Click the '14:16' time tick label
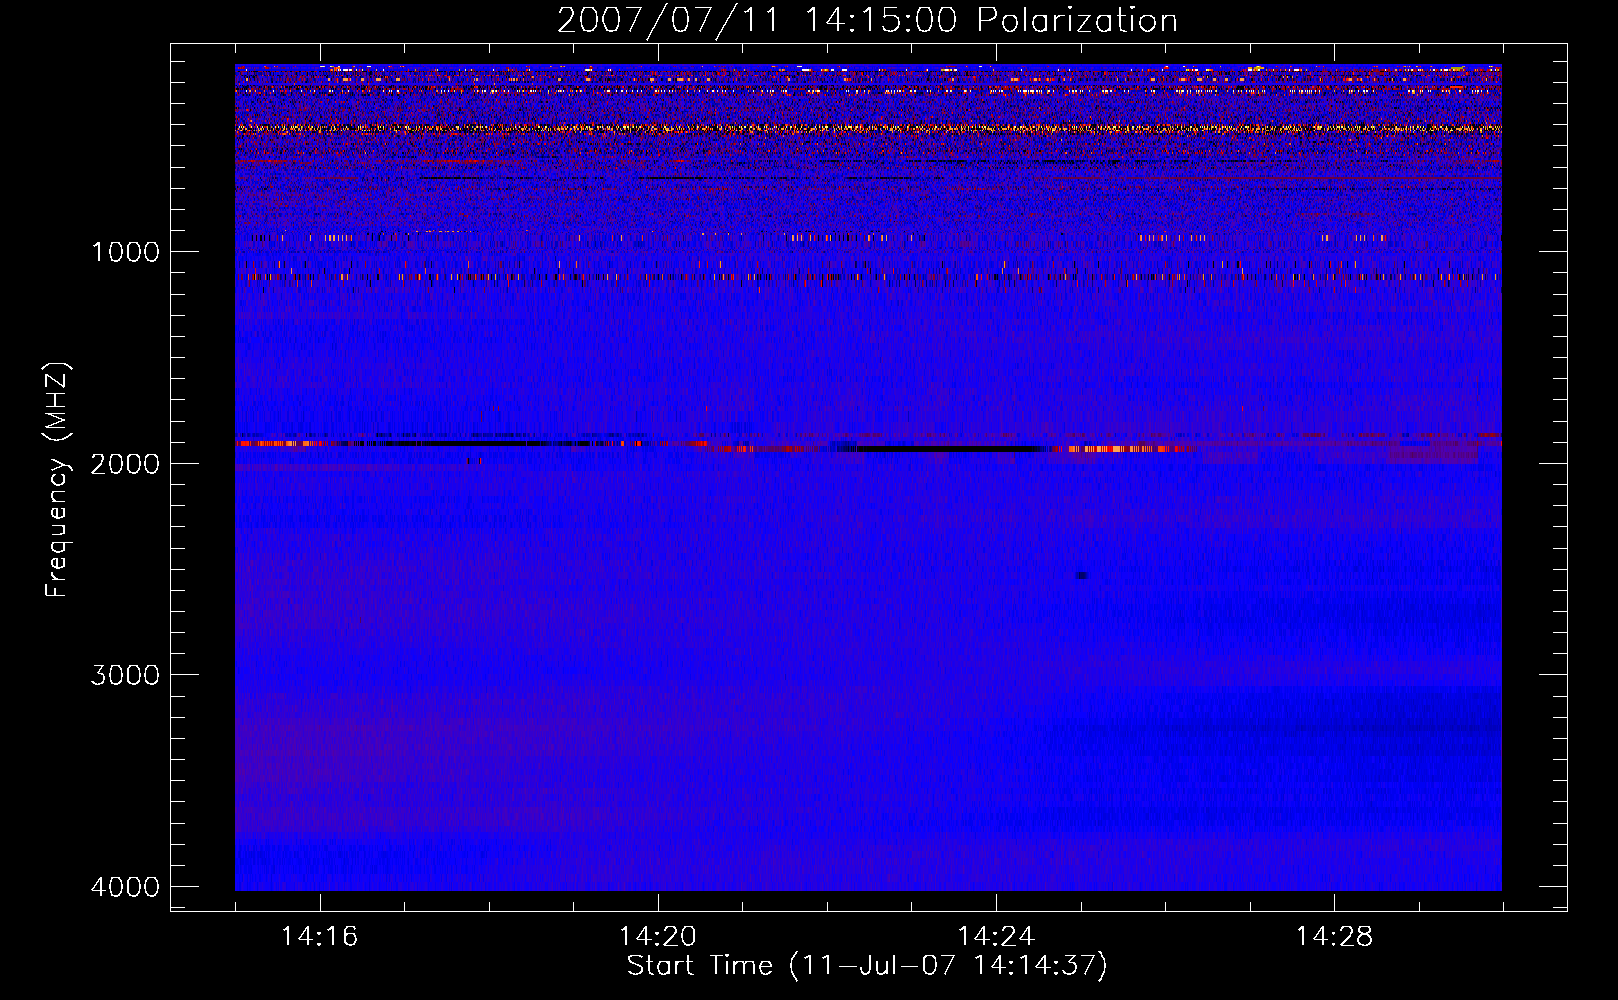The image size is (1618, 1000). click(x=320, y=937)
